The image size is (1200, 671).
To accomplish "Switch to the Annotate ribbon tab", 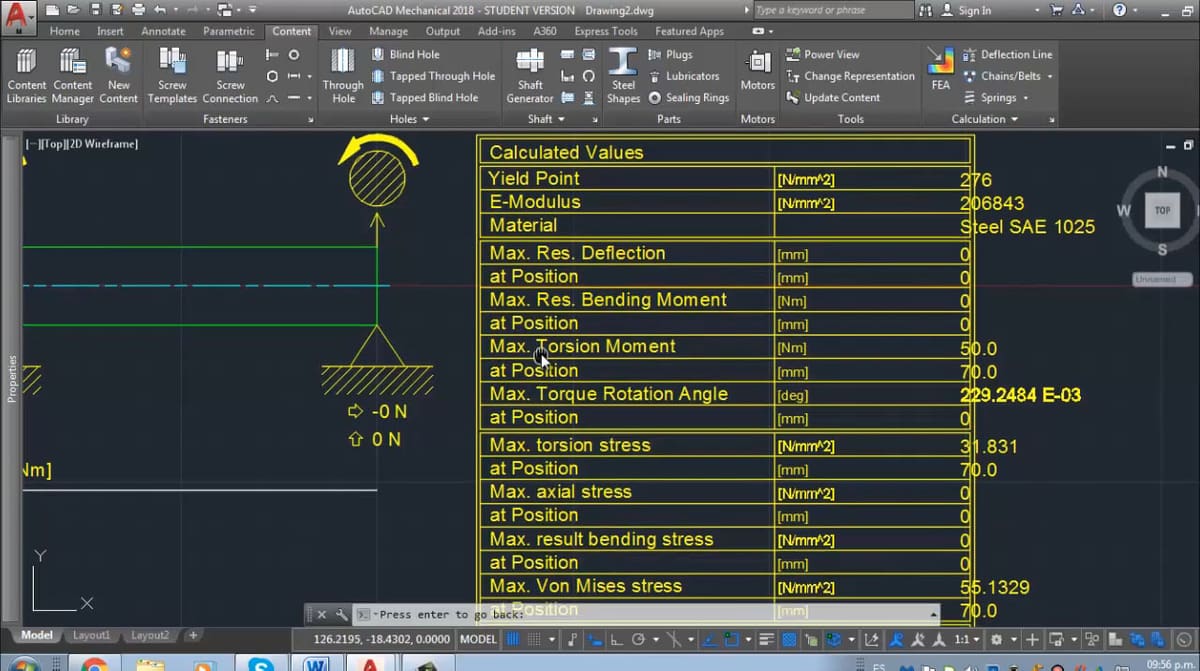I will pos(163,31).
